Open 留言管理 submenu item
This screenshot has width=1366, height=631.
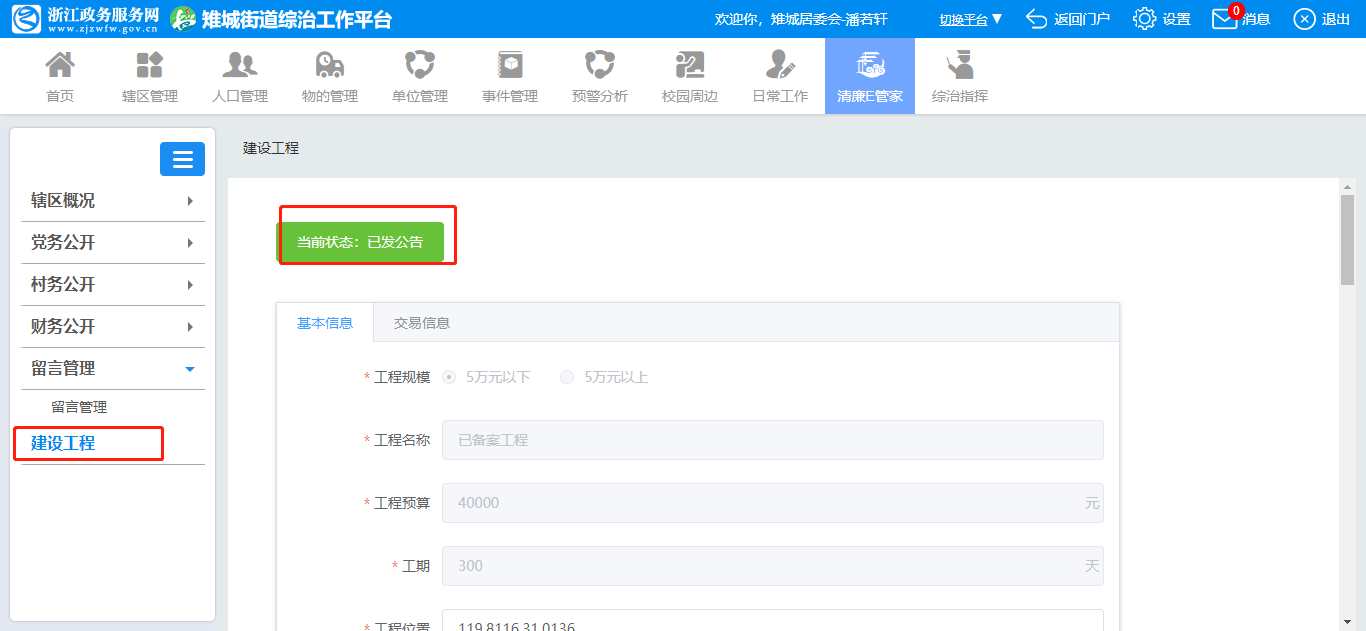[79, 407]
